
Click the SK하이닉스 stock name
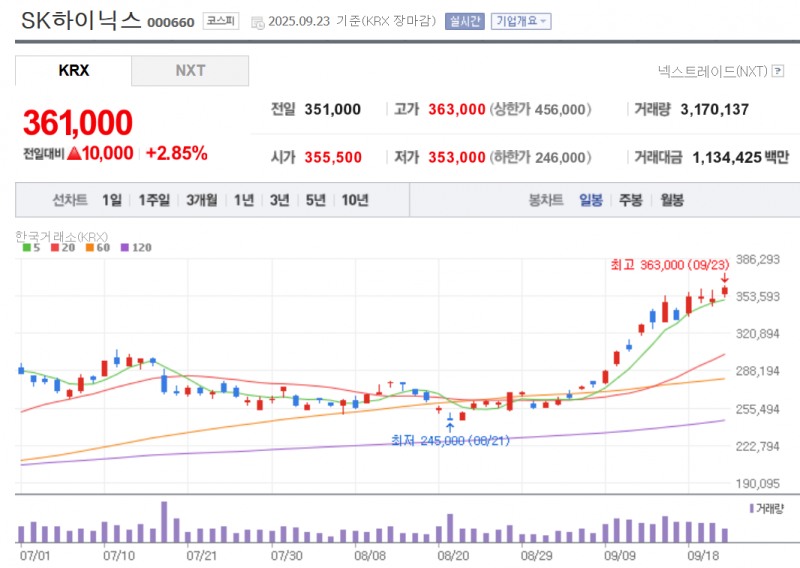[x=81, y=21]
